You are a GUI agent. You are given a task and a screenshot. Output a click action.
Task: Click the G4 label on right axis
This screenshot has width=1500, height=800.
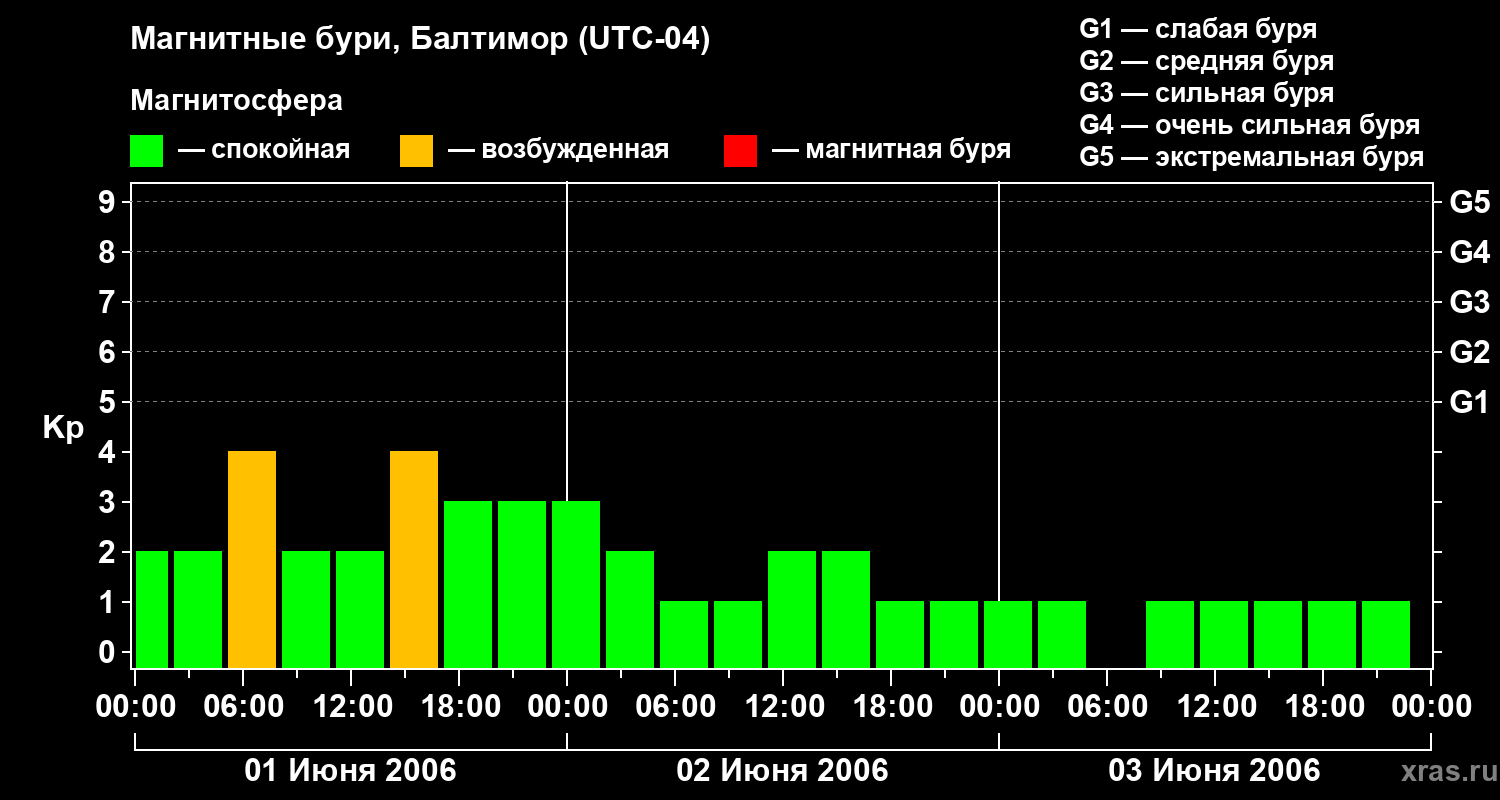point(1469,252)
